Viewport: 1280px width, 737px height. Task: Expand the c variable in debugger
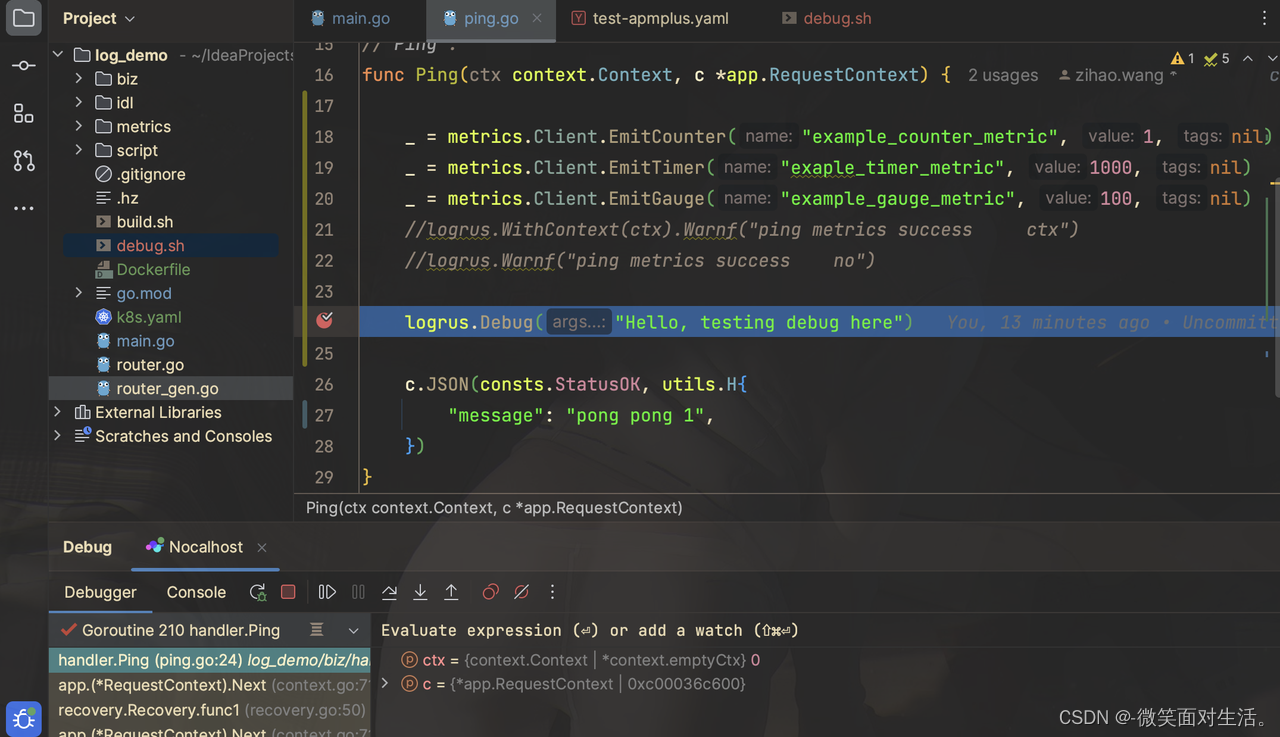[386, 684]
